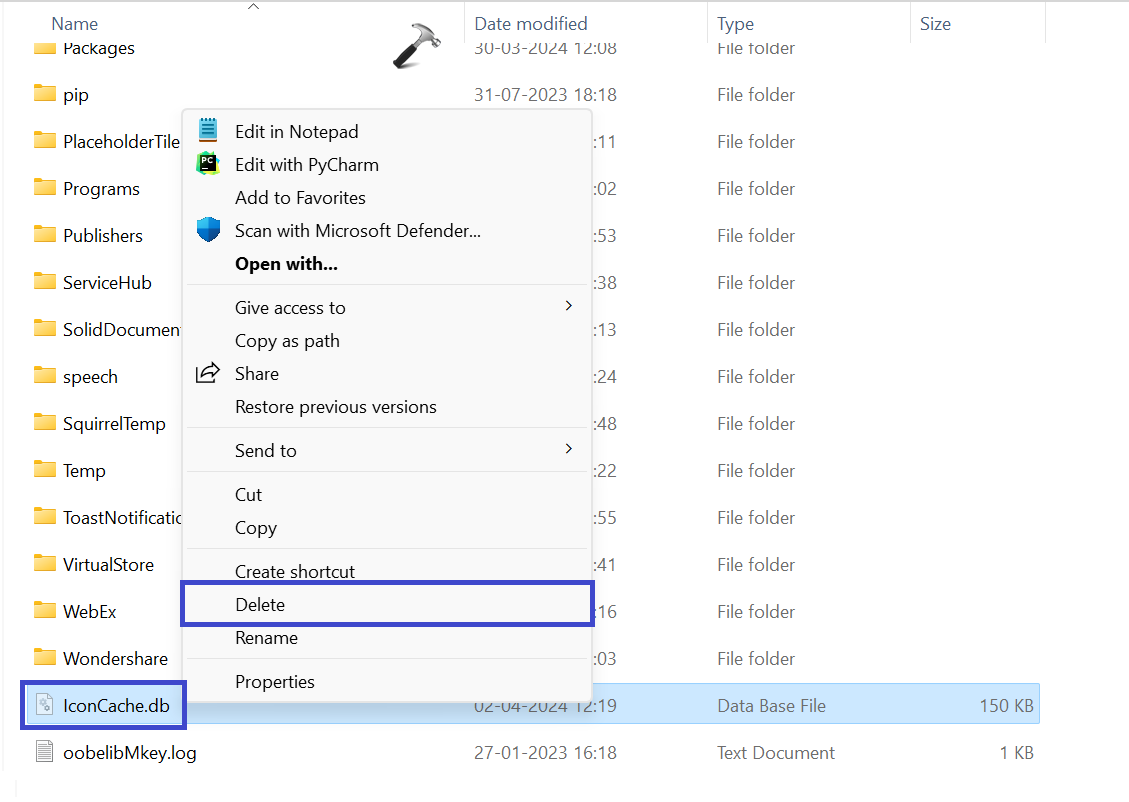
Task: Expand the Give access to submenu arrow
Action: (x=569, y=306)
